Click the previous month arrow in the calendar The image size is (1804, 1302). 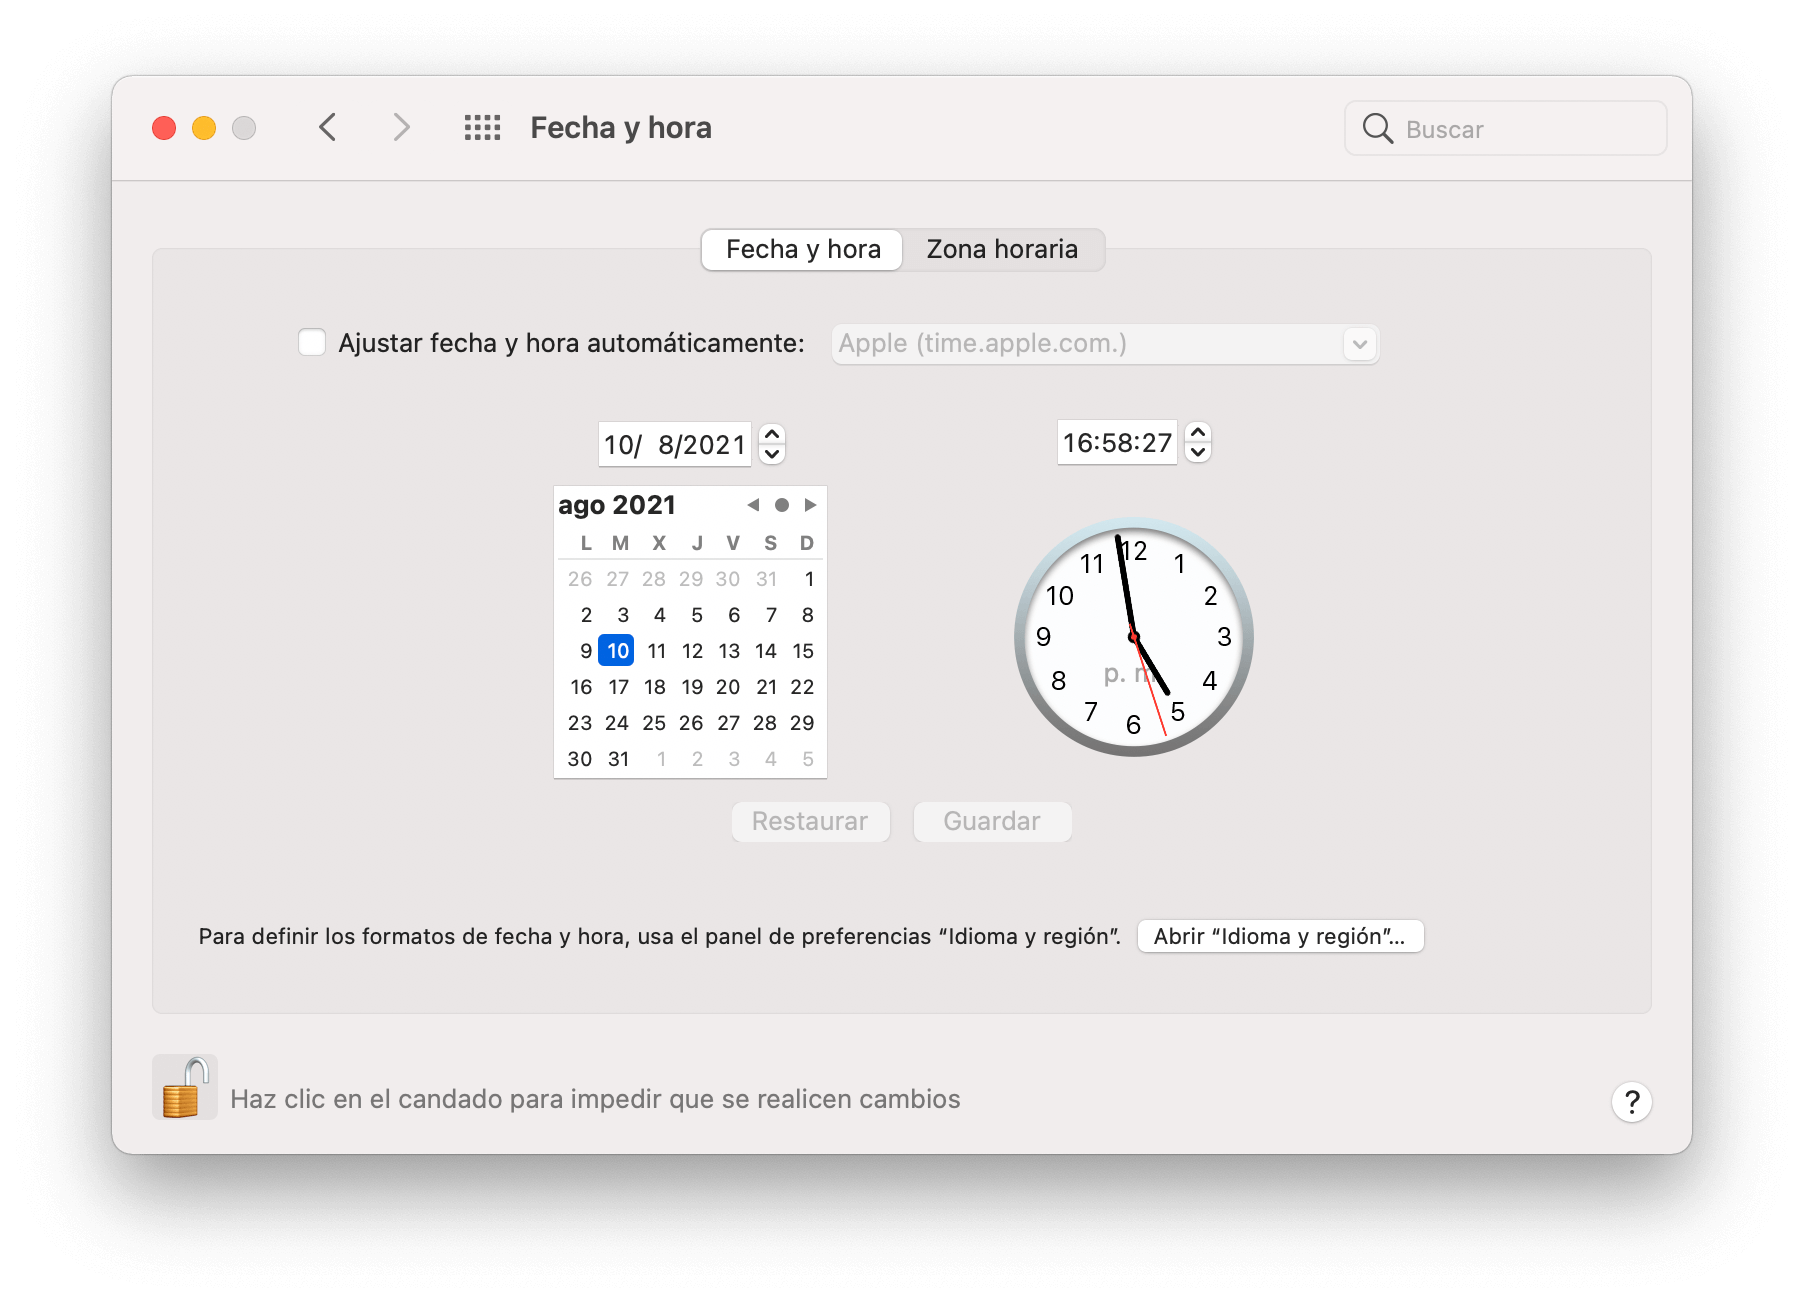[753, 505]
